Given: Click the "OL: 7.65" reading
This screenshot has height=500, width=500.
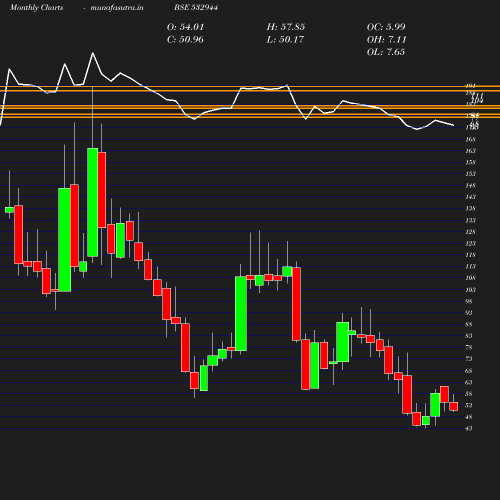Looking at the screenshot, I should pos(386,52).
